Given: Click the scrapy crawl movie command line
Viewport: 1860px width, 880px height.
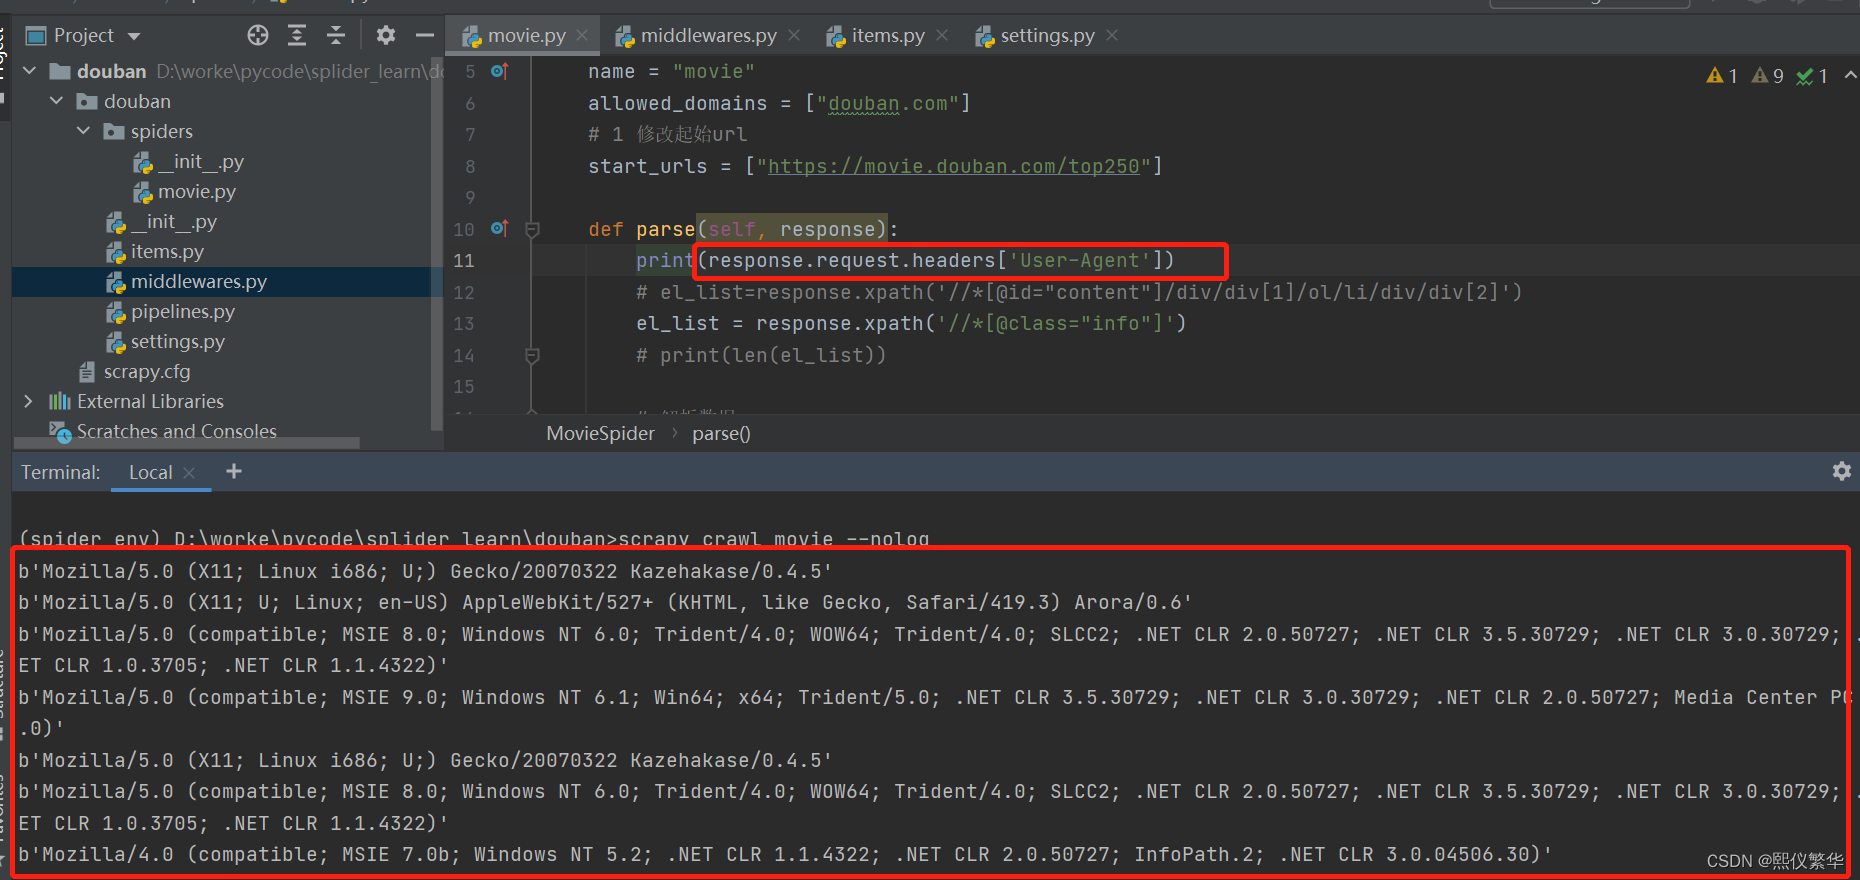Looking at the screenshot, I should click(x=474, y=538).
